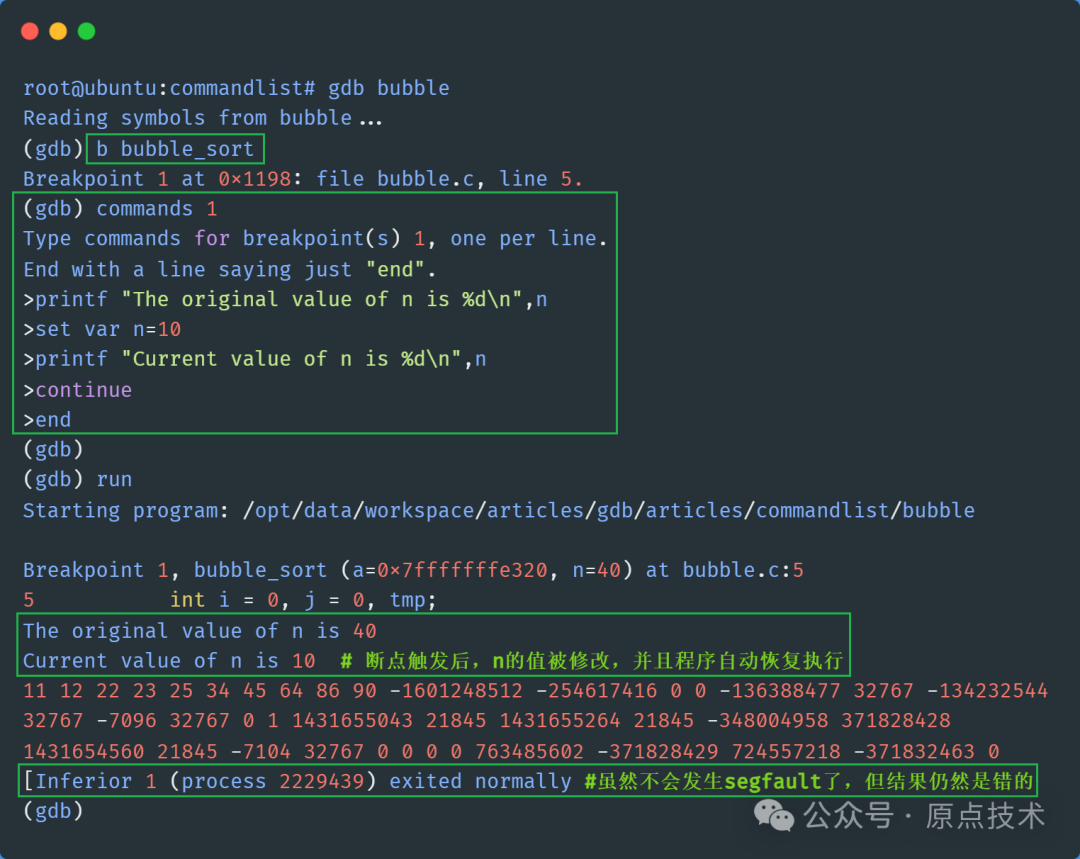
Task: Click the a=0x7fffffffe320 argument value
Action: point(450,570)
